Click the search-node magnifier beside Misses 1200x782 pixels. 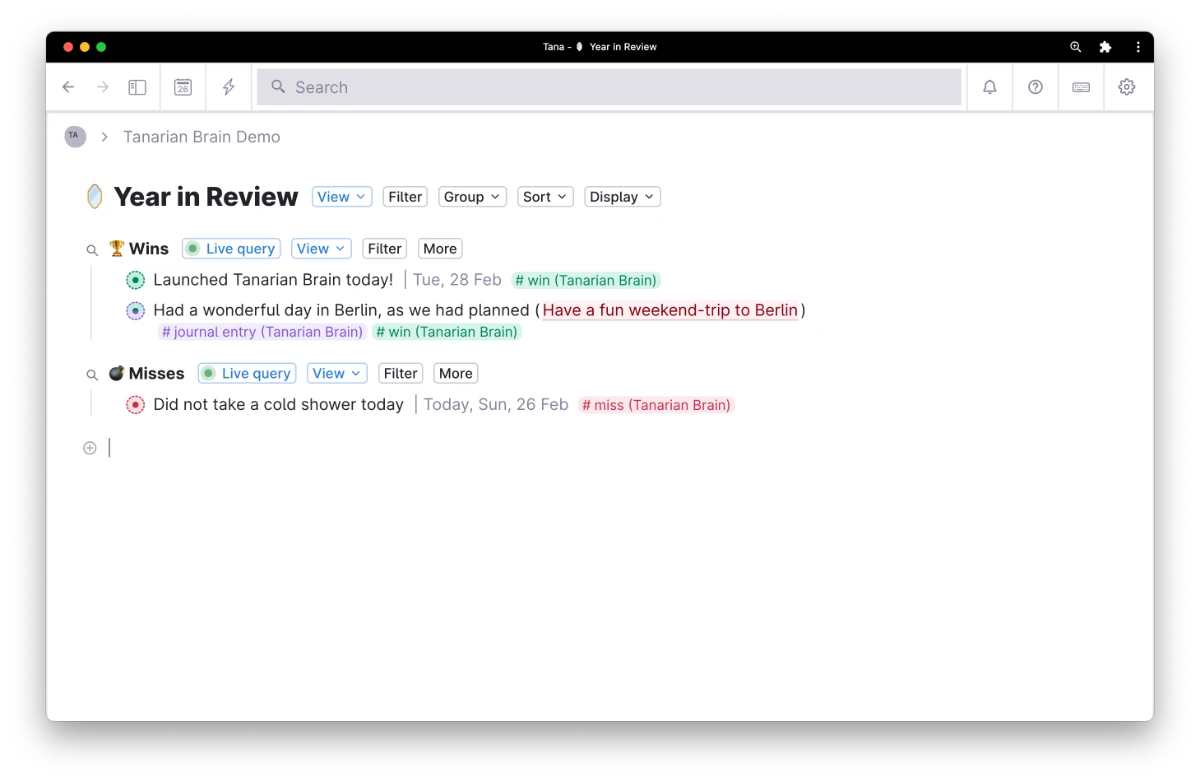coord(92,375)
